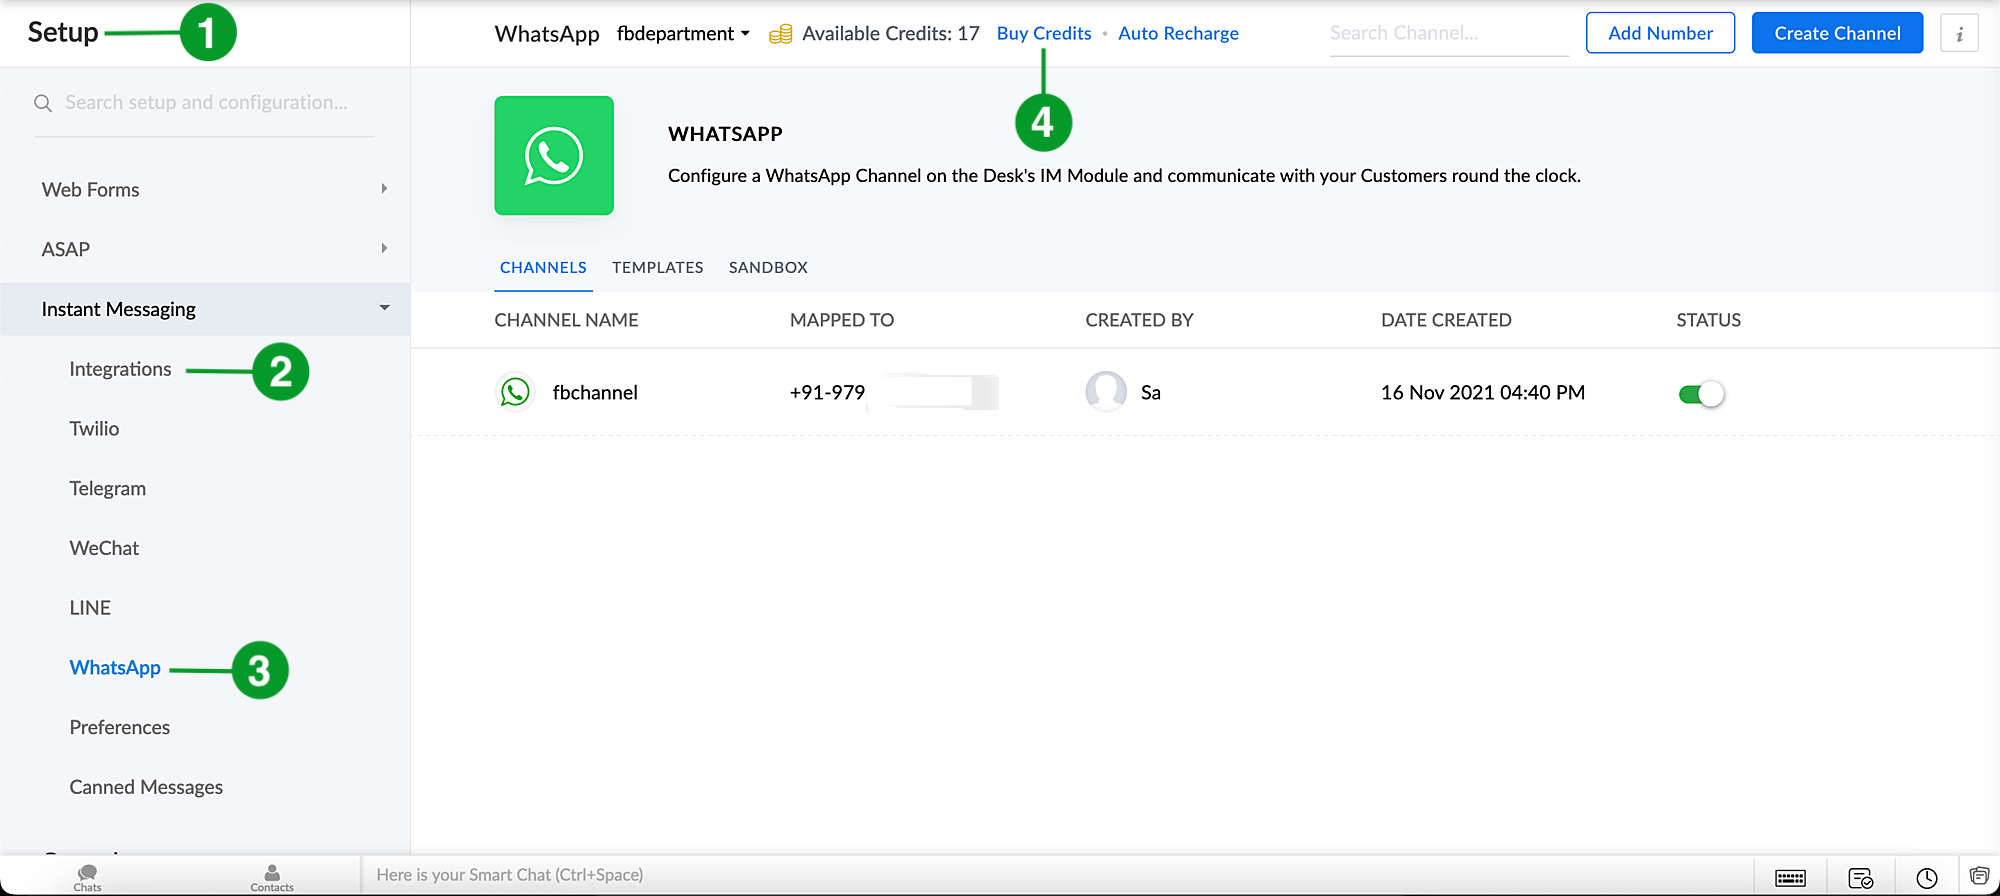
Task: Click the Auto Recharge link
Action: tap(1178, 34)
